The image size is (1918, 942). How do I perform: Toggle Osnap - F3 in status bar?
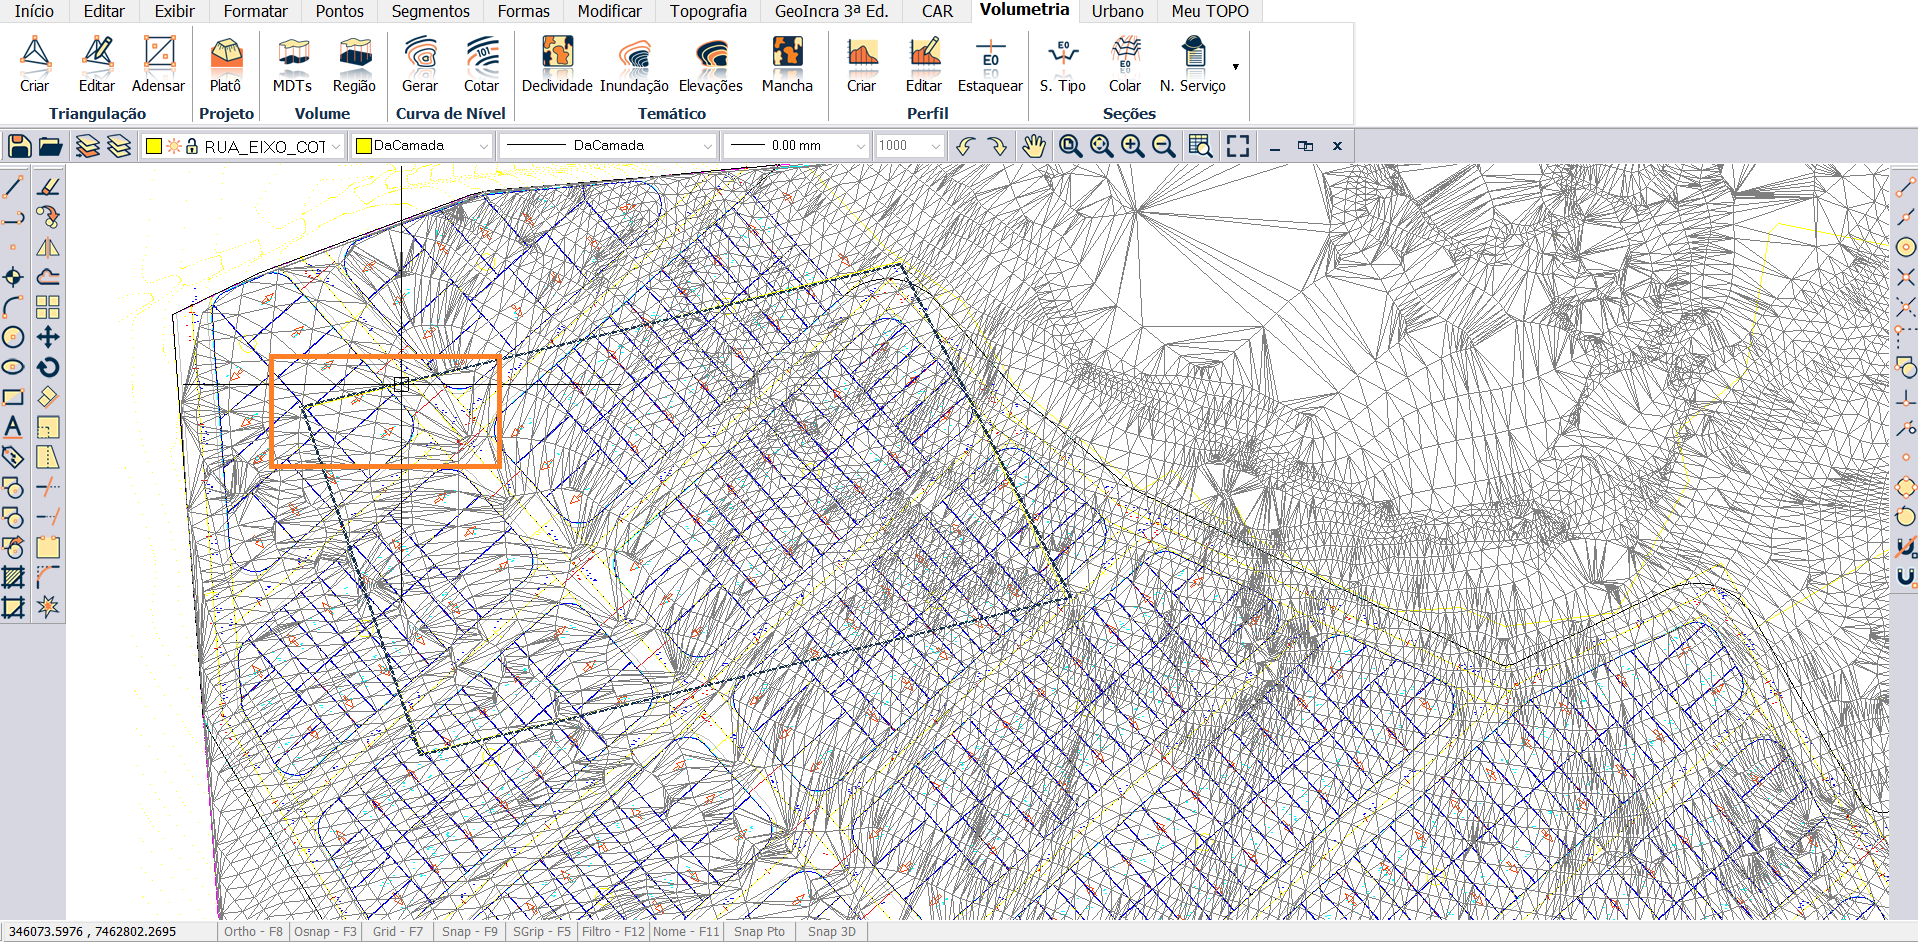[325, 931]
